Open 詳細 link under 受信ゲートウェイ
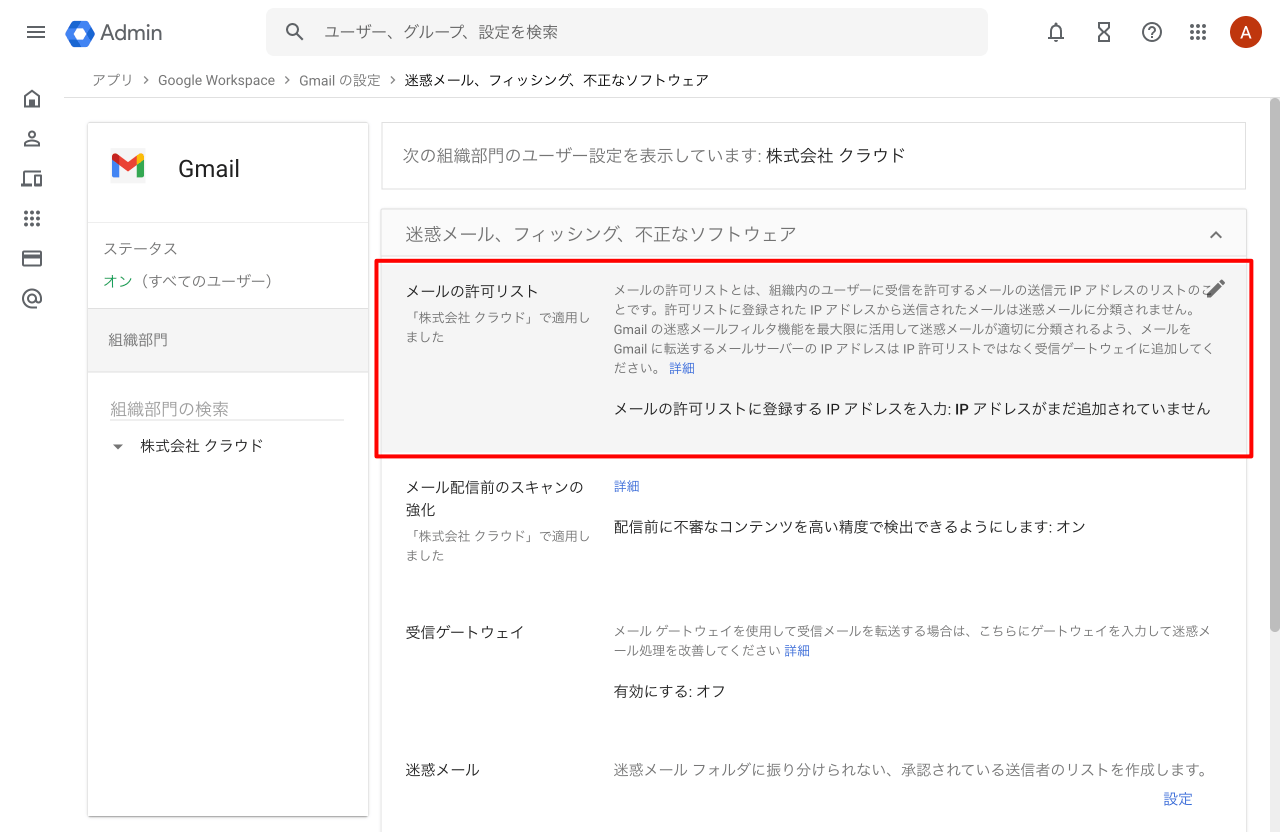The height and width of the screenshot is (832, 1280). tap(797, 650)
